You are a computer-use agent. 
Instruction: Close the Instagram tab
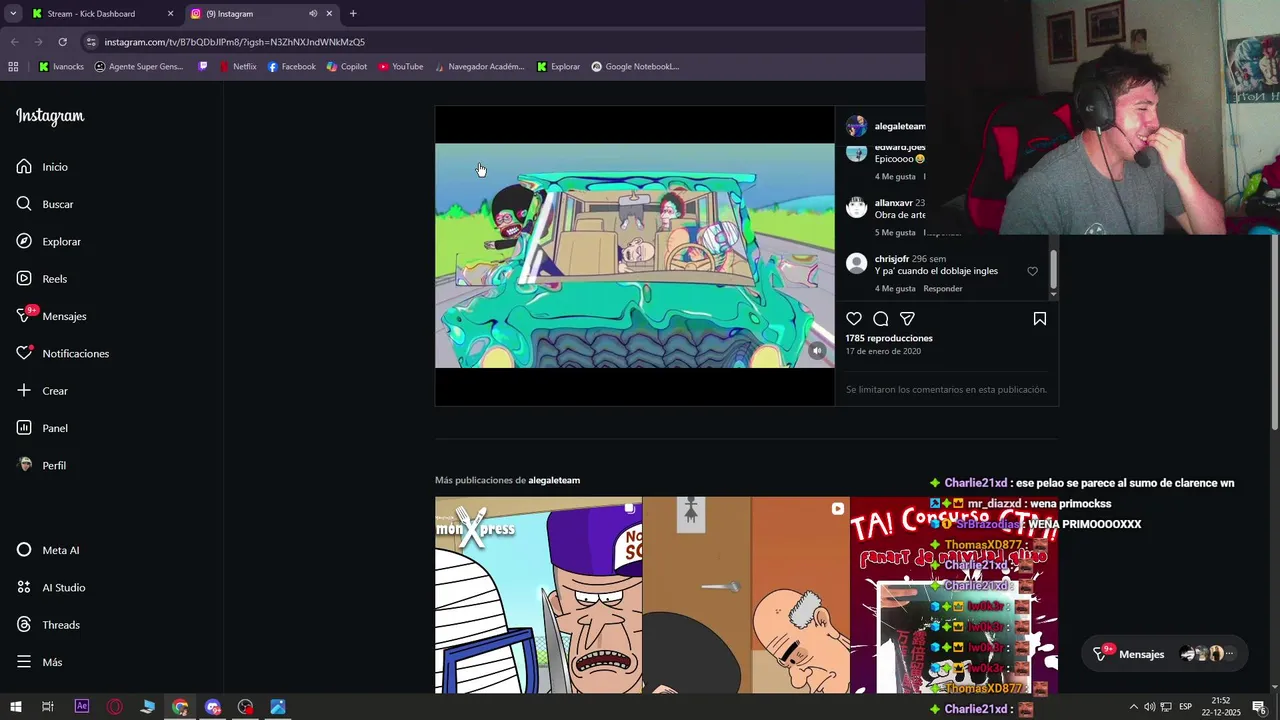[x=329, y=14]
